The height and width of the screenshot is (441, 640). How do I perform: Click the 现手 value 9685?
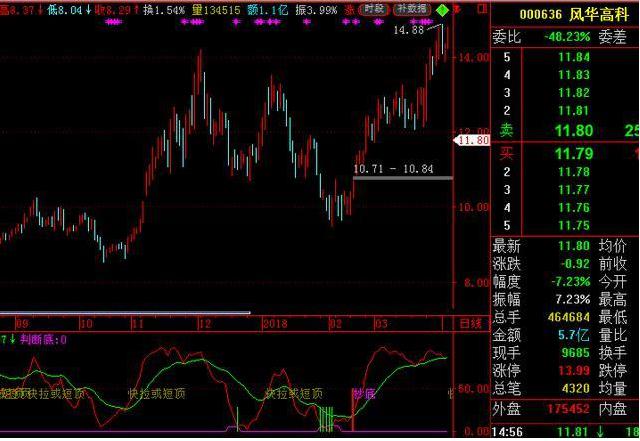click(575, 353)
